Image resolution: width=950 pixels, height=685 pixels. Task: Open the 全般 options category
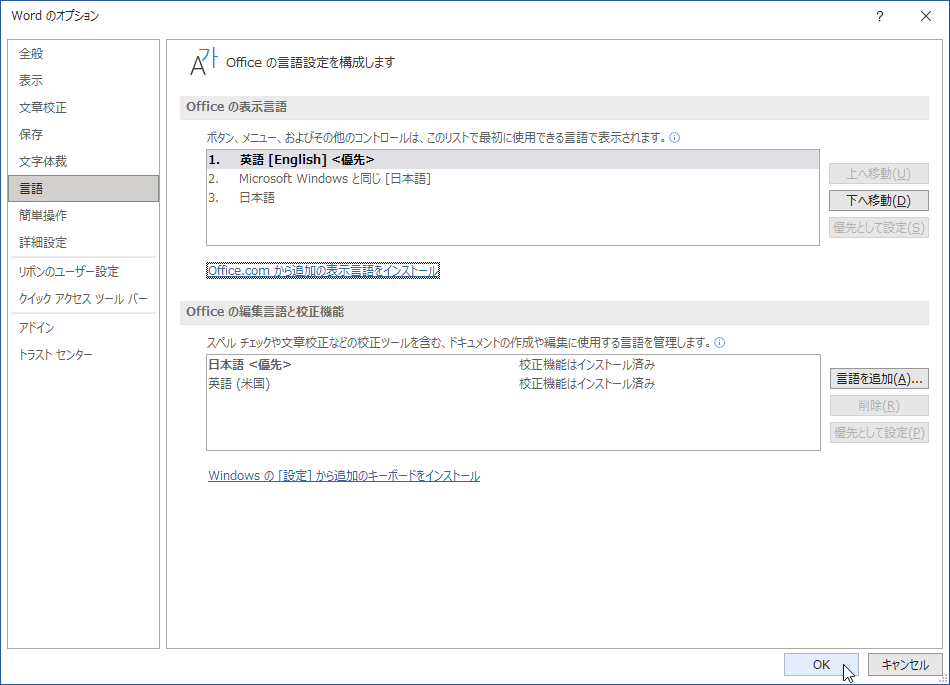click(x=84, y=53)
